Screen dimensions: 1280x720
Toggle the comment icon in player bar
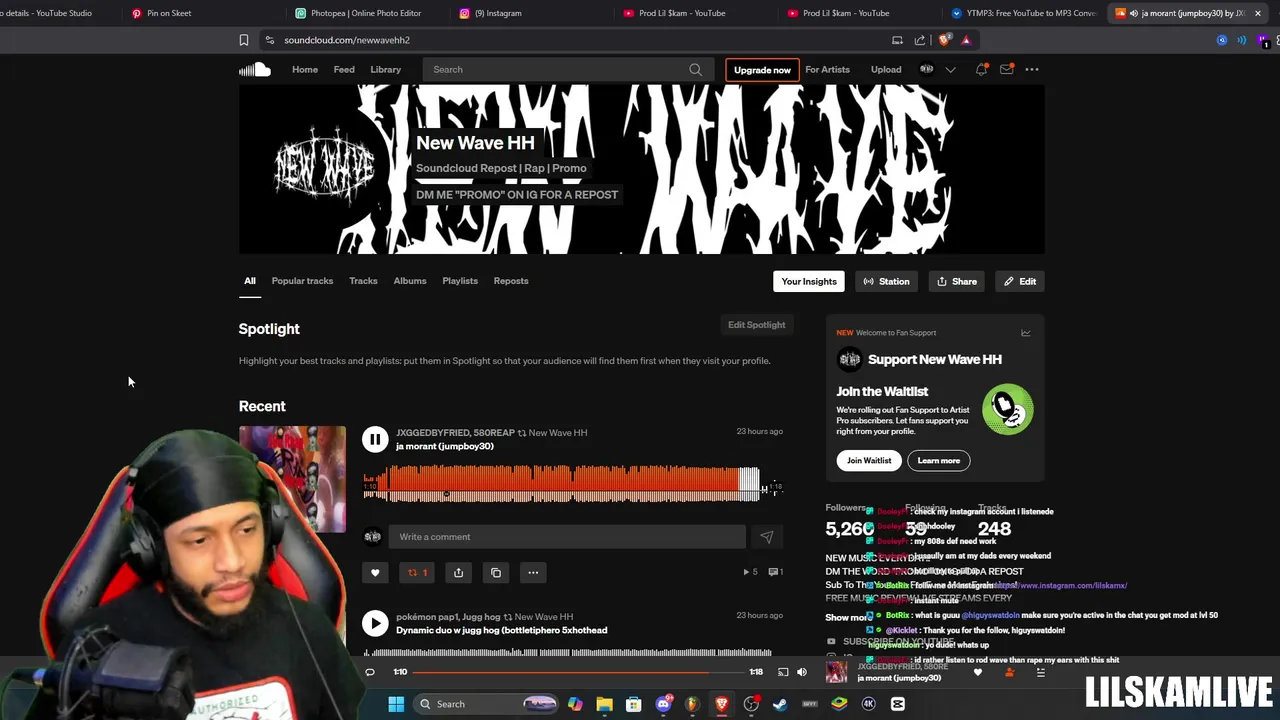(370, 672)
